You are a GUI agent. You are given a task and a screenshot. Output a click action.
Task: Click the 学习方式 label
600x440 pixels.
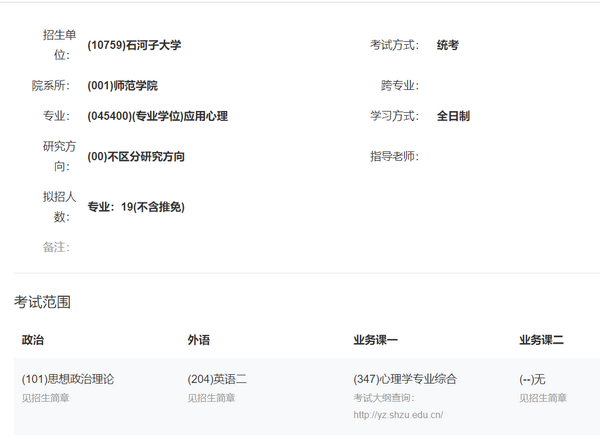pyautogui.click(x=395, y=116)
